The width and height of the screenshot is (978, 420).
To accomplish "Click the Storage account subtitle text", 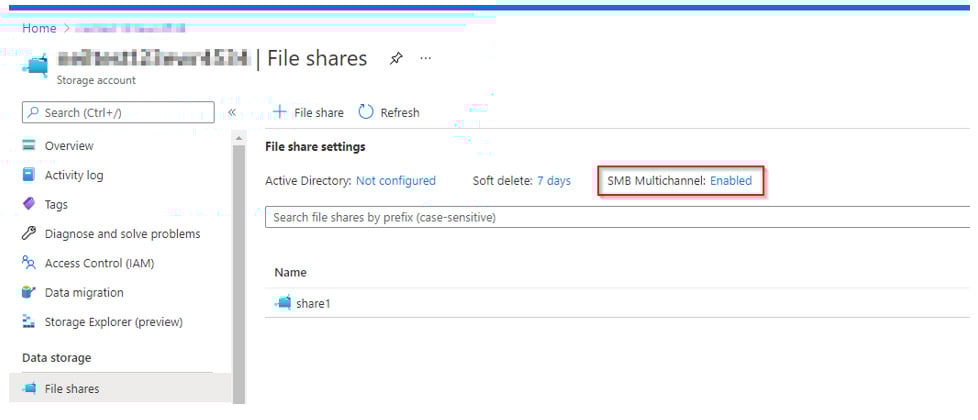I will pos(96,81).
